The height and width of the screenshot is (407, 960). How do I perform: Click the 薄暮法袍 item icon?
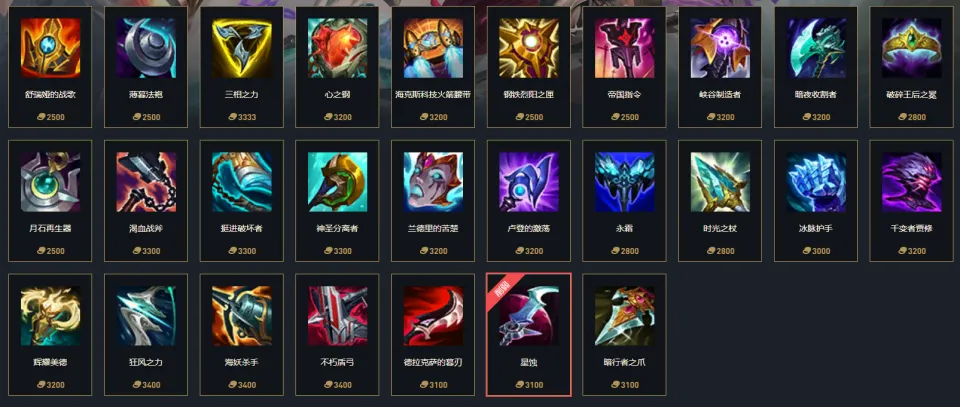click(x=146, y=48)
